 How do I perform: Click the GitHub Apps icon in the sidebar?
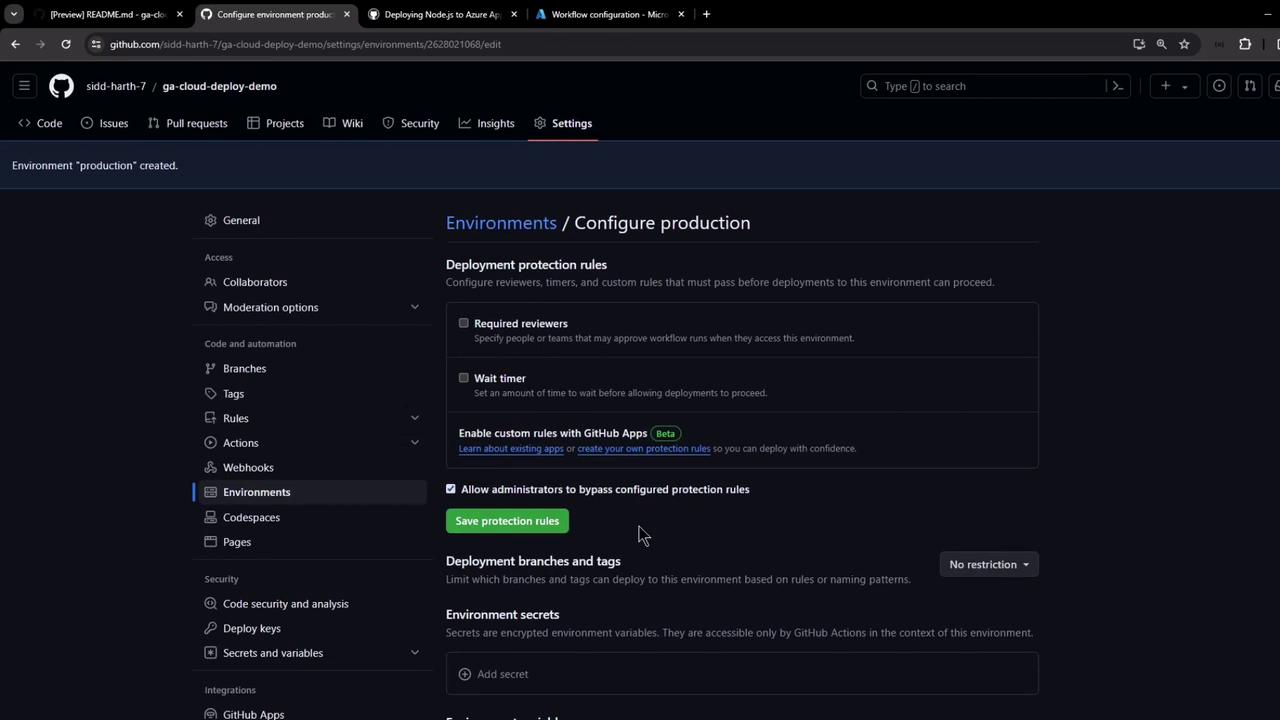210,714
